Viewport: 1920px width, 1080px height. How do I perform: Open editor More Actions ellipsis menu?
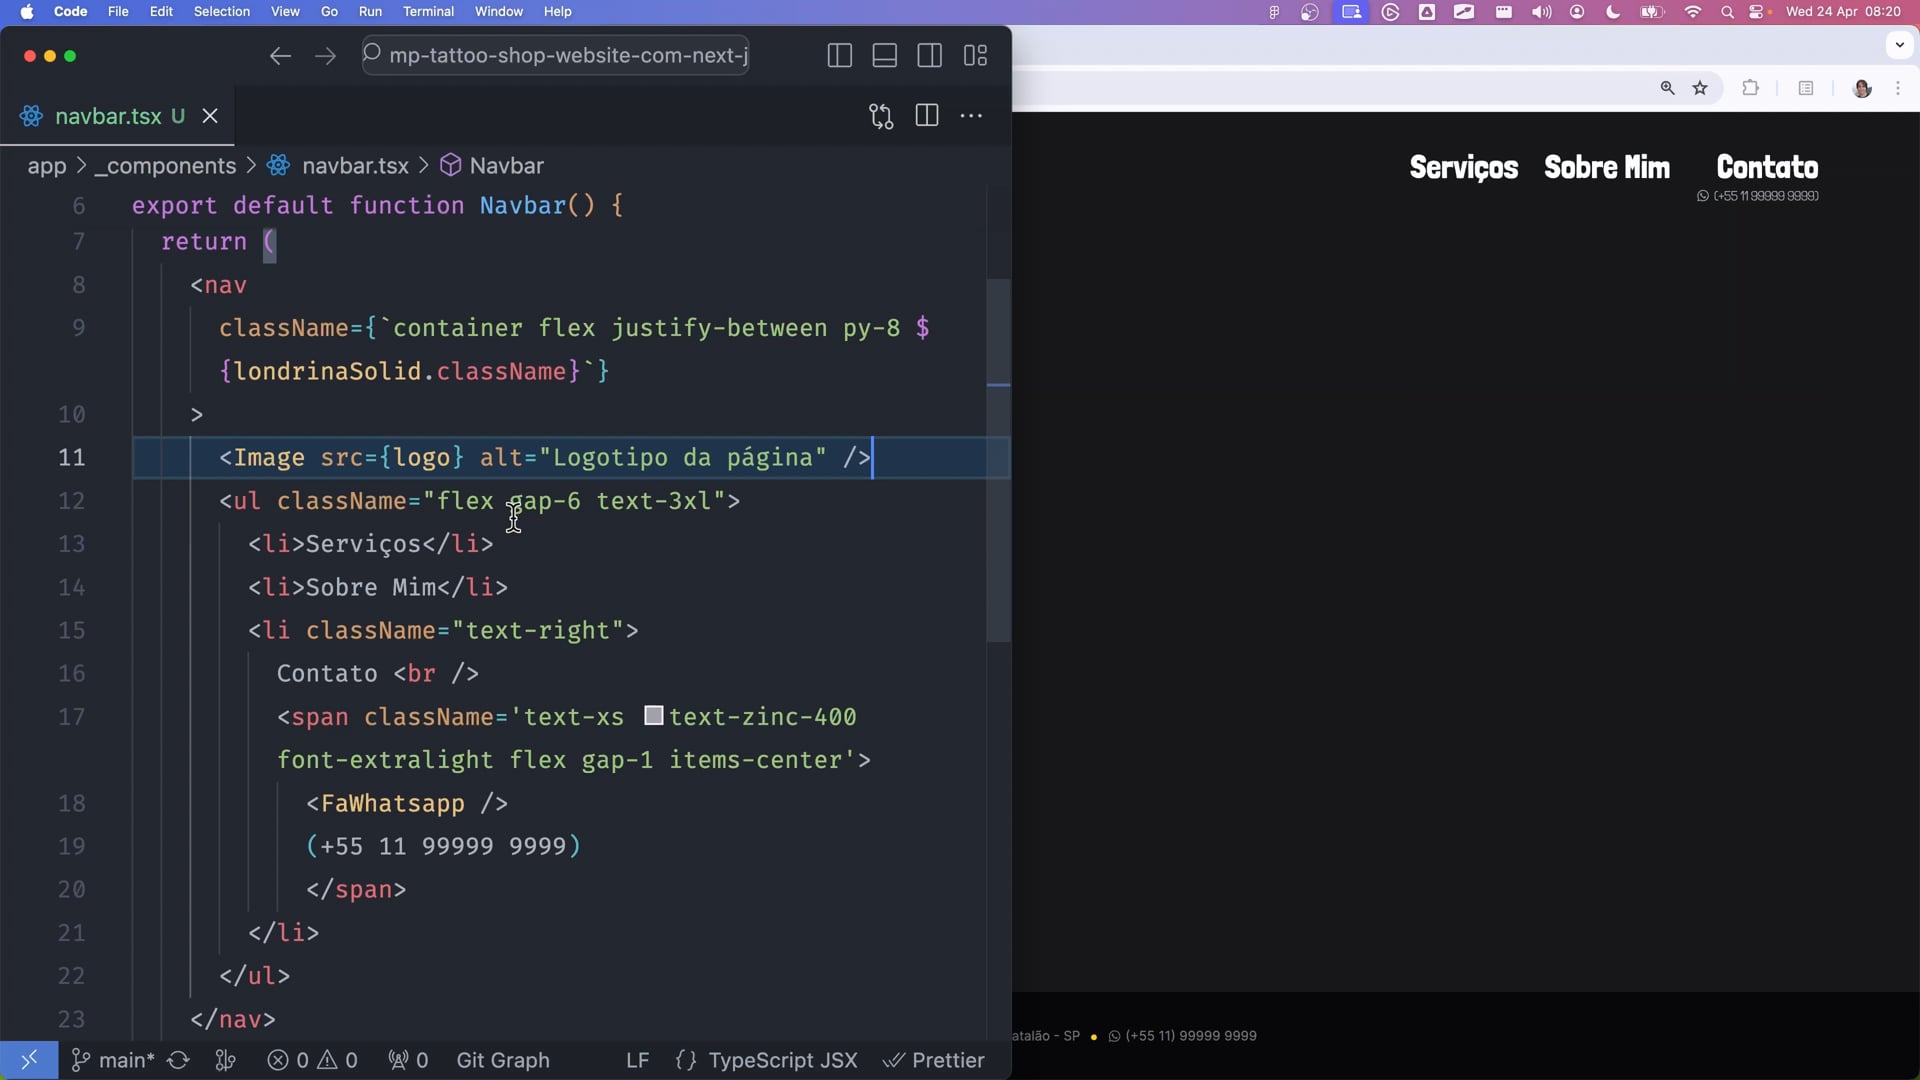click(x=971, y=116)
